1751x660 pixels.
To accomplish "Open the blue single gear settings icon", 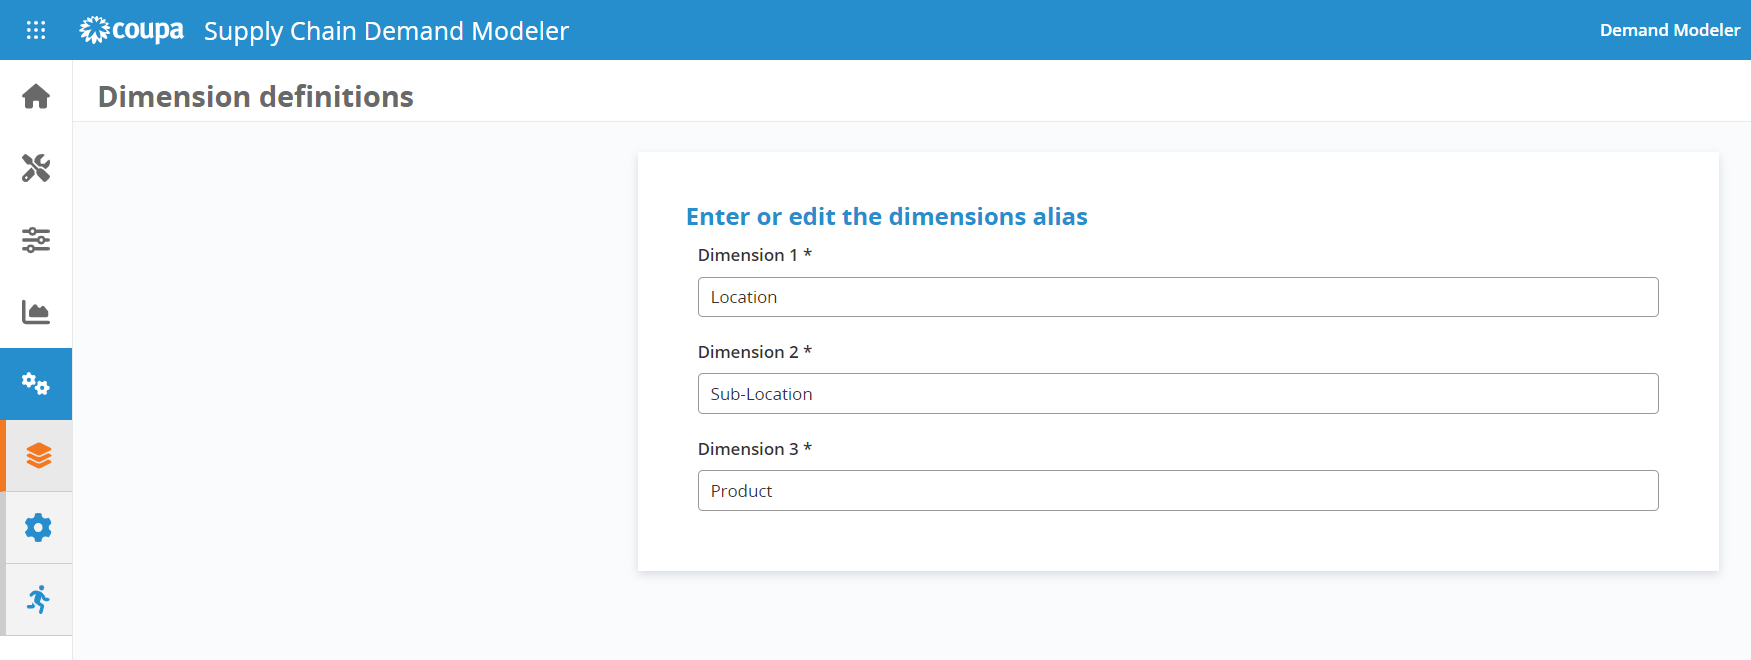I will 39,528.
